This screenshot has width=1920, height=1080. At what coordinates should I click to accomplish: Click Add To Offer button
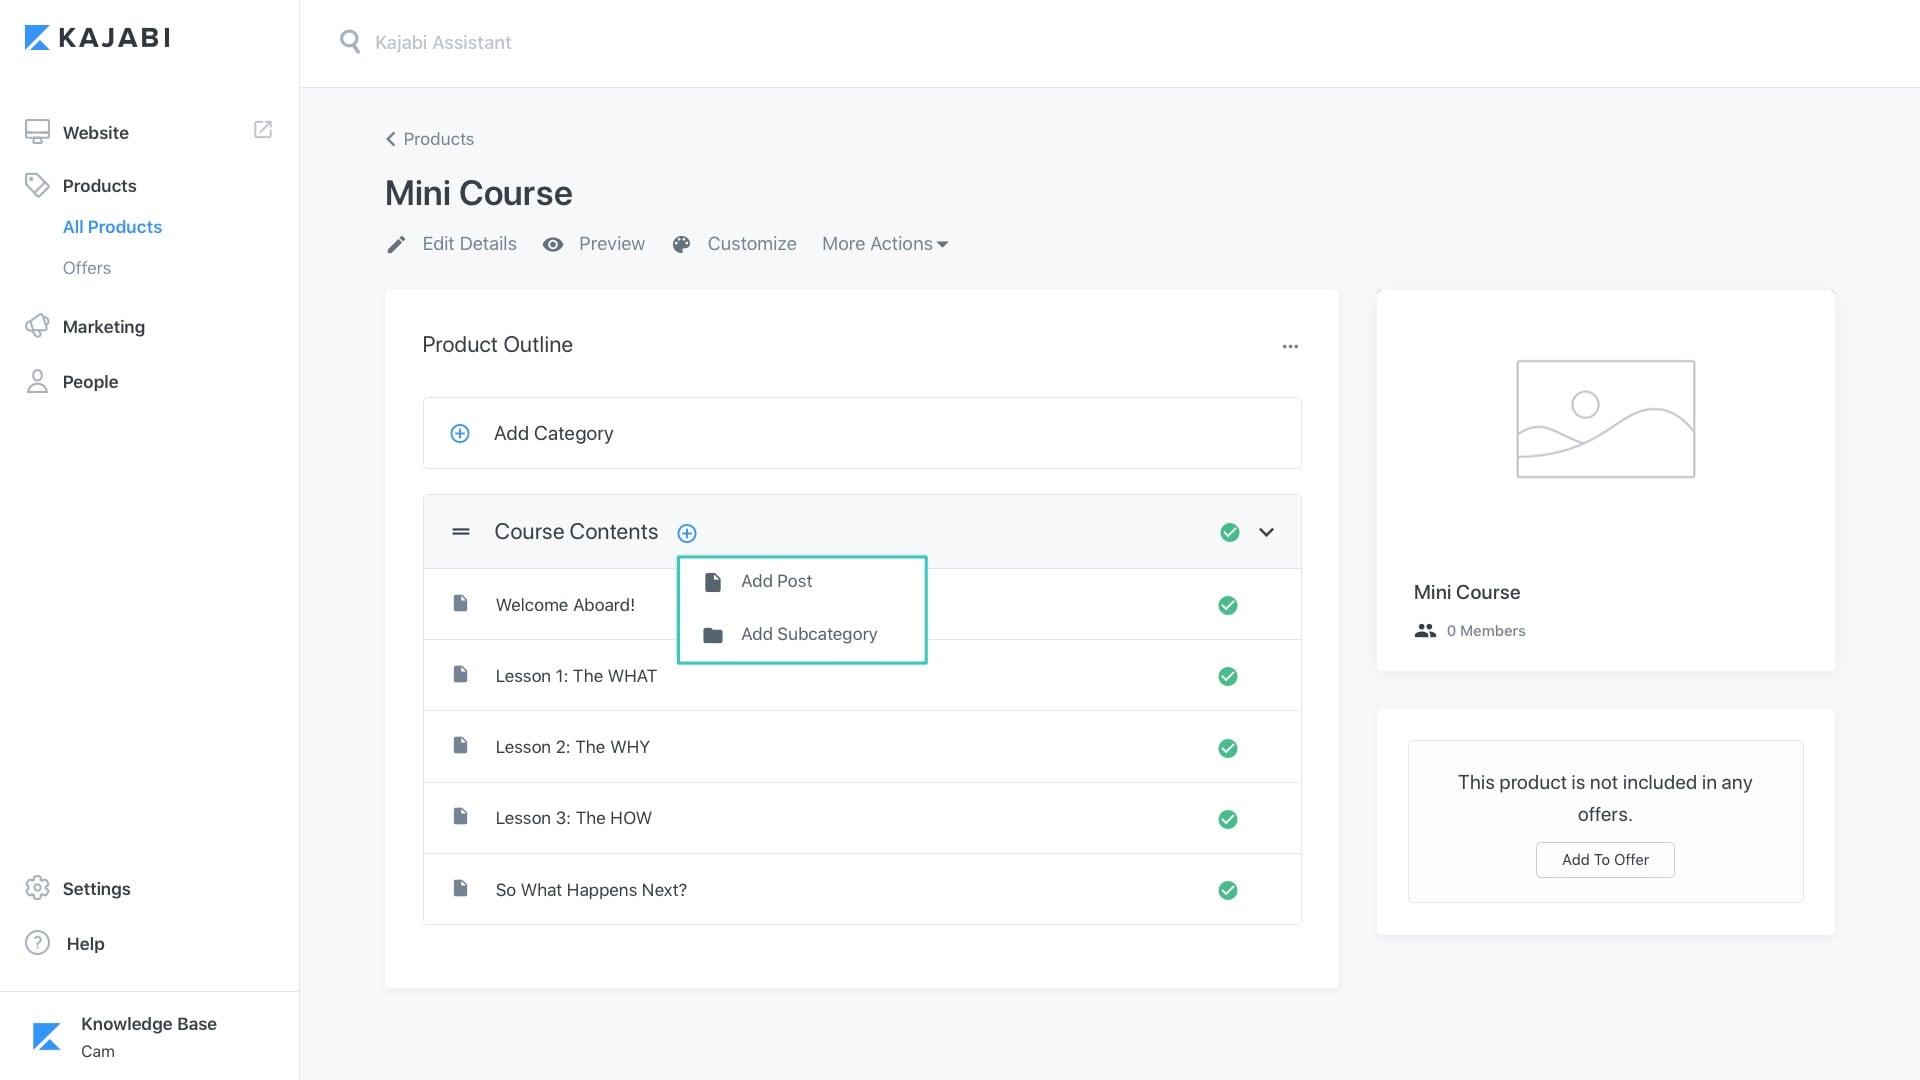(1605, 860)
